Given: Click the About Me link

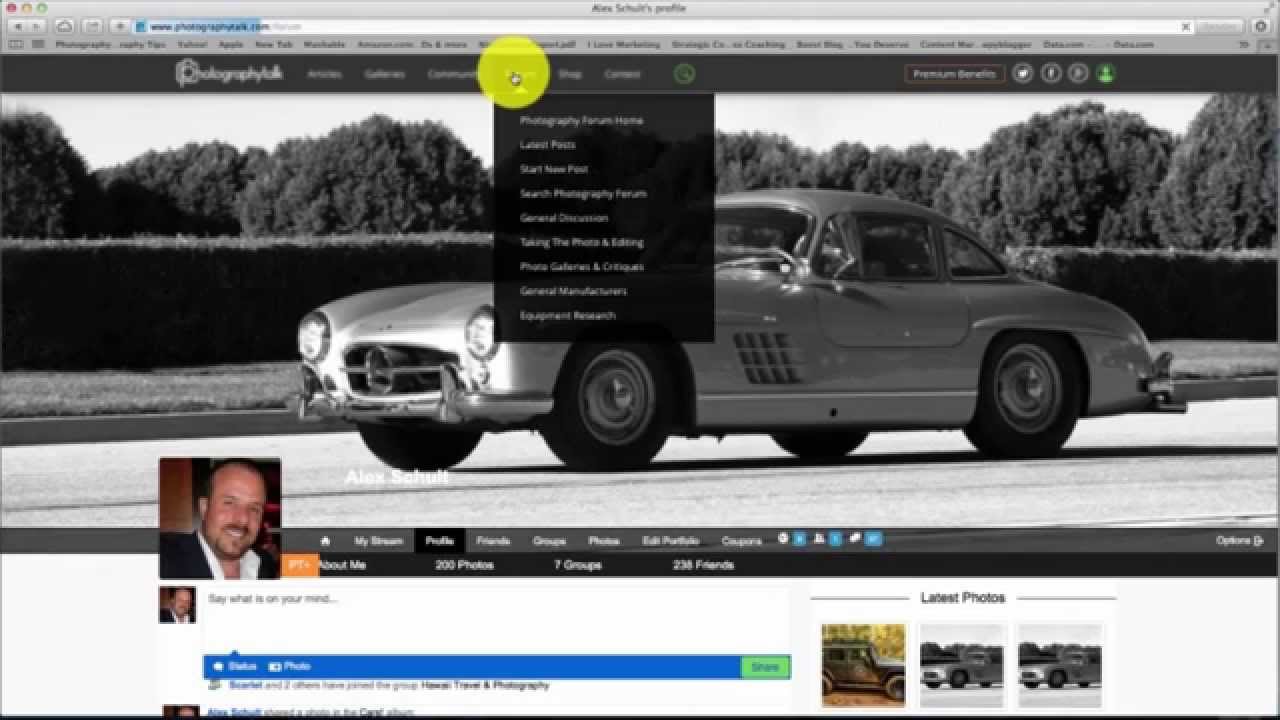Looking at the screenshot, I should [342, 565].
